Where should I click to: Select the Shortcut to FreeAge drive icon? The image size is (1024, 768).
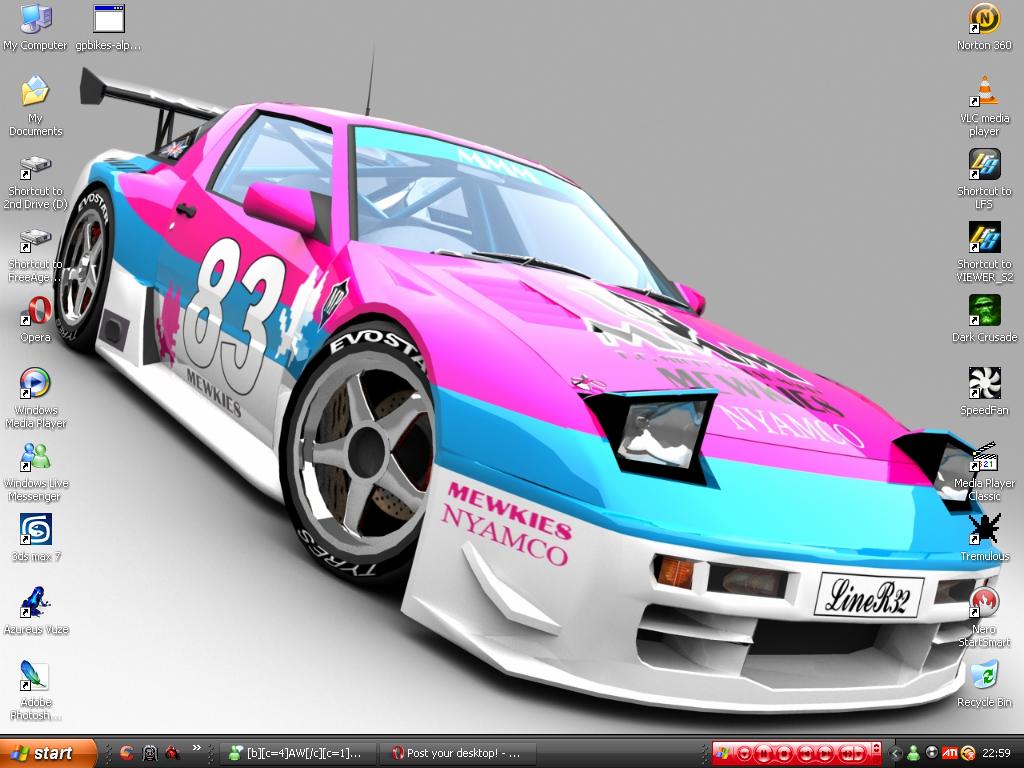coord(35,255)
